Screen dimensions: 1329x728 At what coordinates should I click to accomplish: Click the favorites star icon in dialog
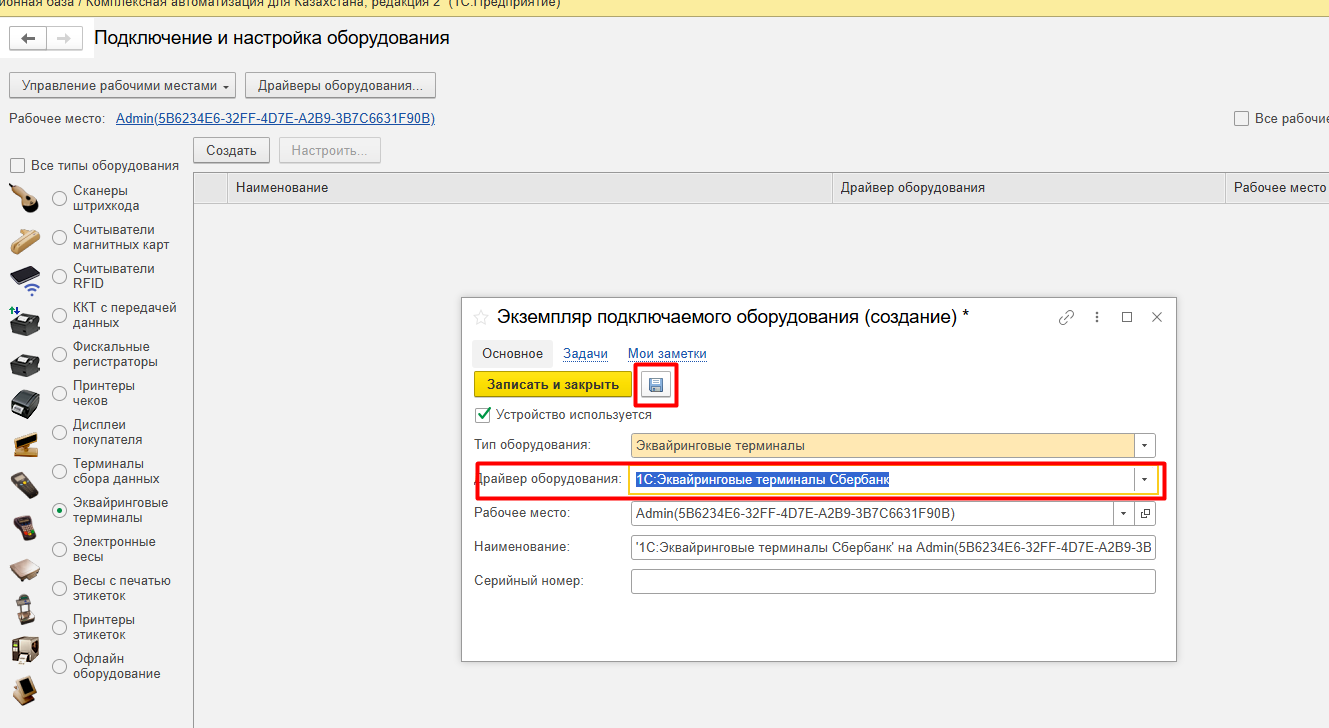pyautogui.click(x=481, y=317)
